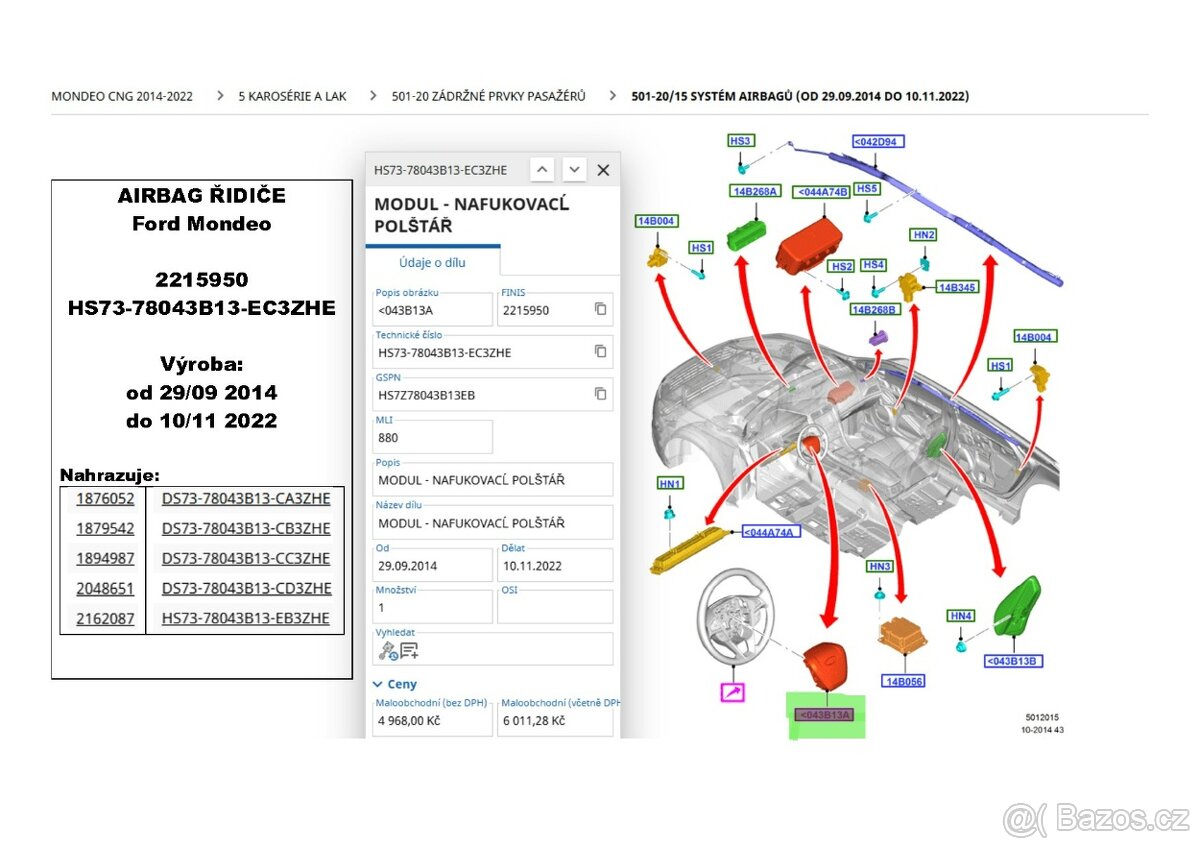
Task: Select diagram callout 14B268B
Action: [x=875, y=310]
